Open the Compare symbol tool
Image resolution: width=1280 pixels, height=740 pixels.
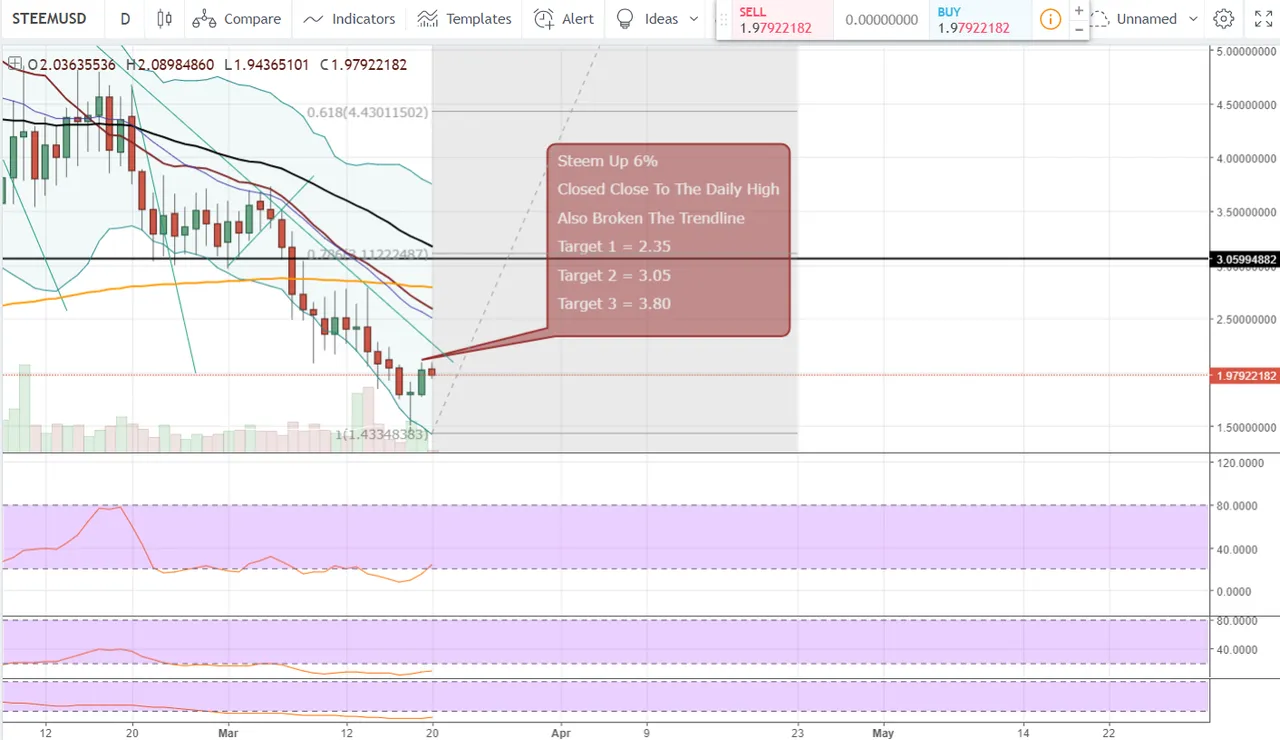(x=237, y=18)
